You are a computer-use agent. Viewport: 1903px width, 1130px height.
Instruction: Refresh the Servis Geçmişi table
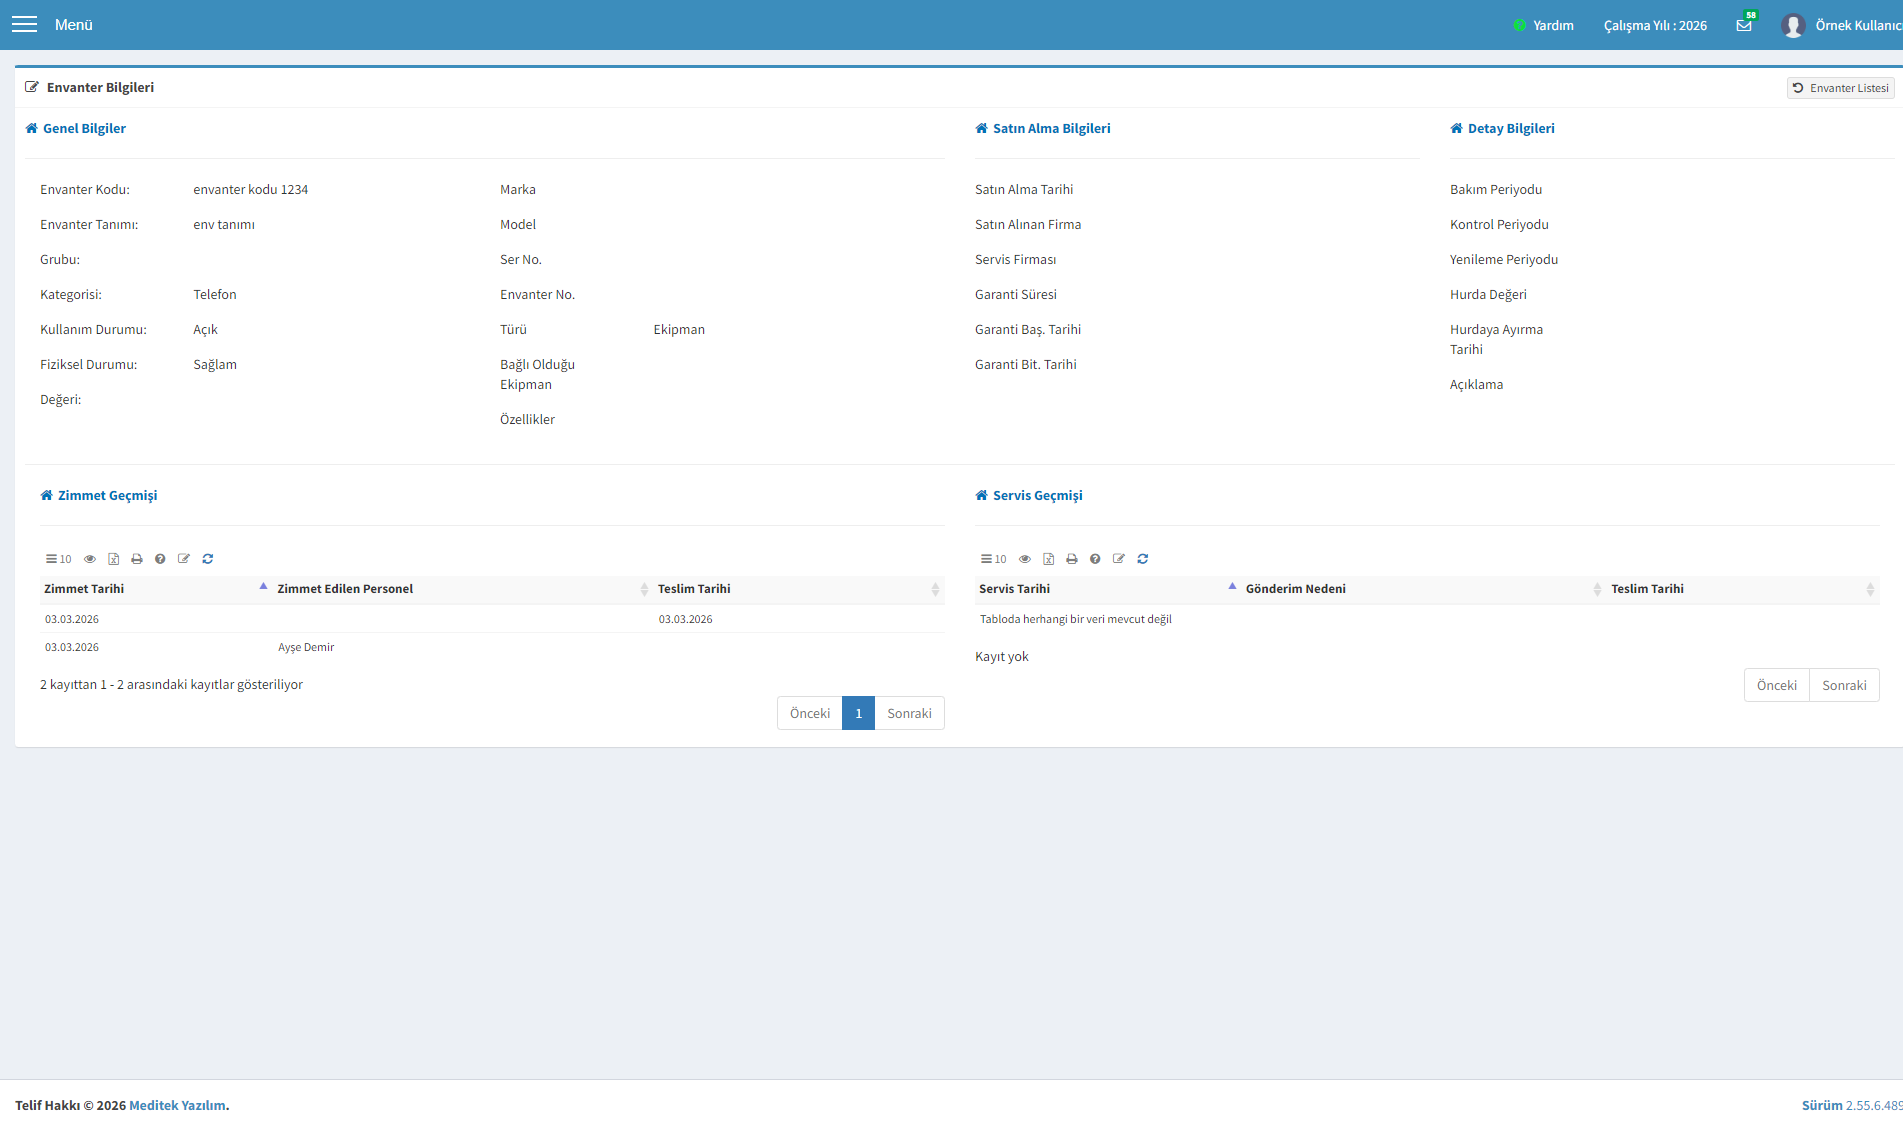point(1143,559)
